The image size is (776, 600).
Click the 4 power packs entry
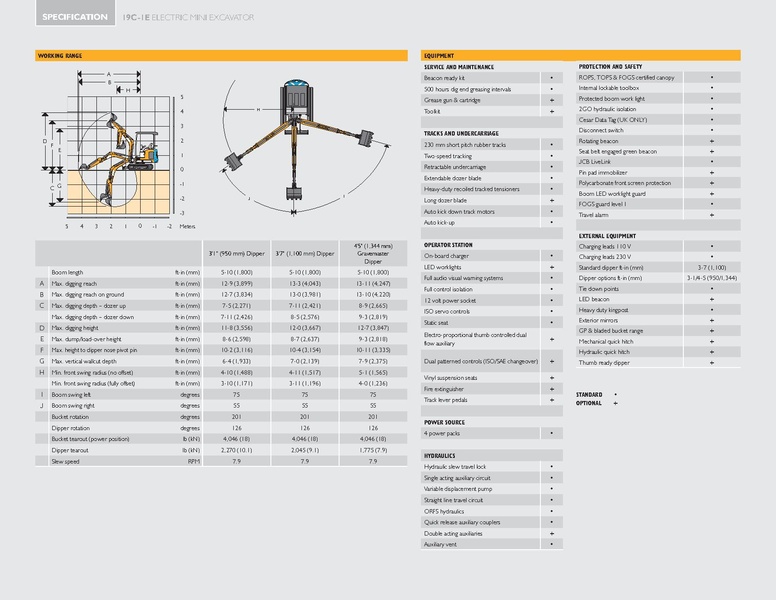[441, 433]
